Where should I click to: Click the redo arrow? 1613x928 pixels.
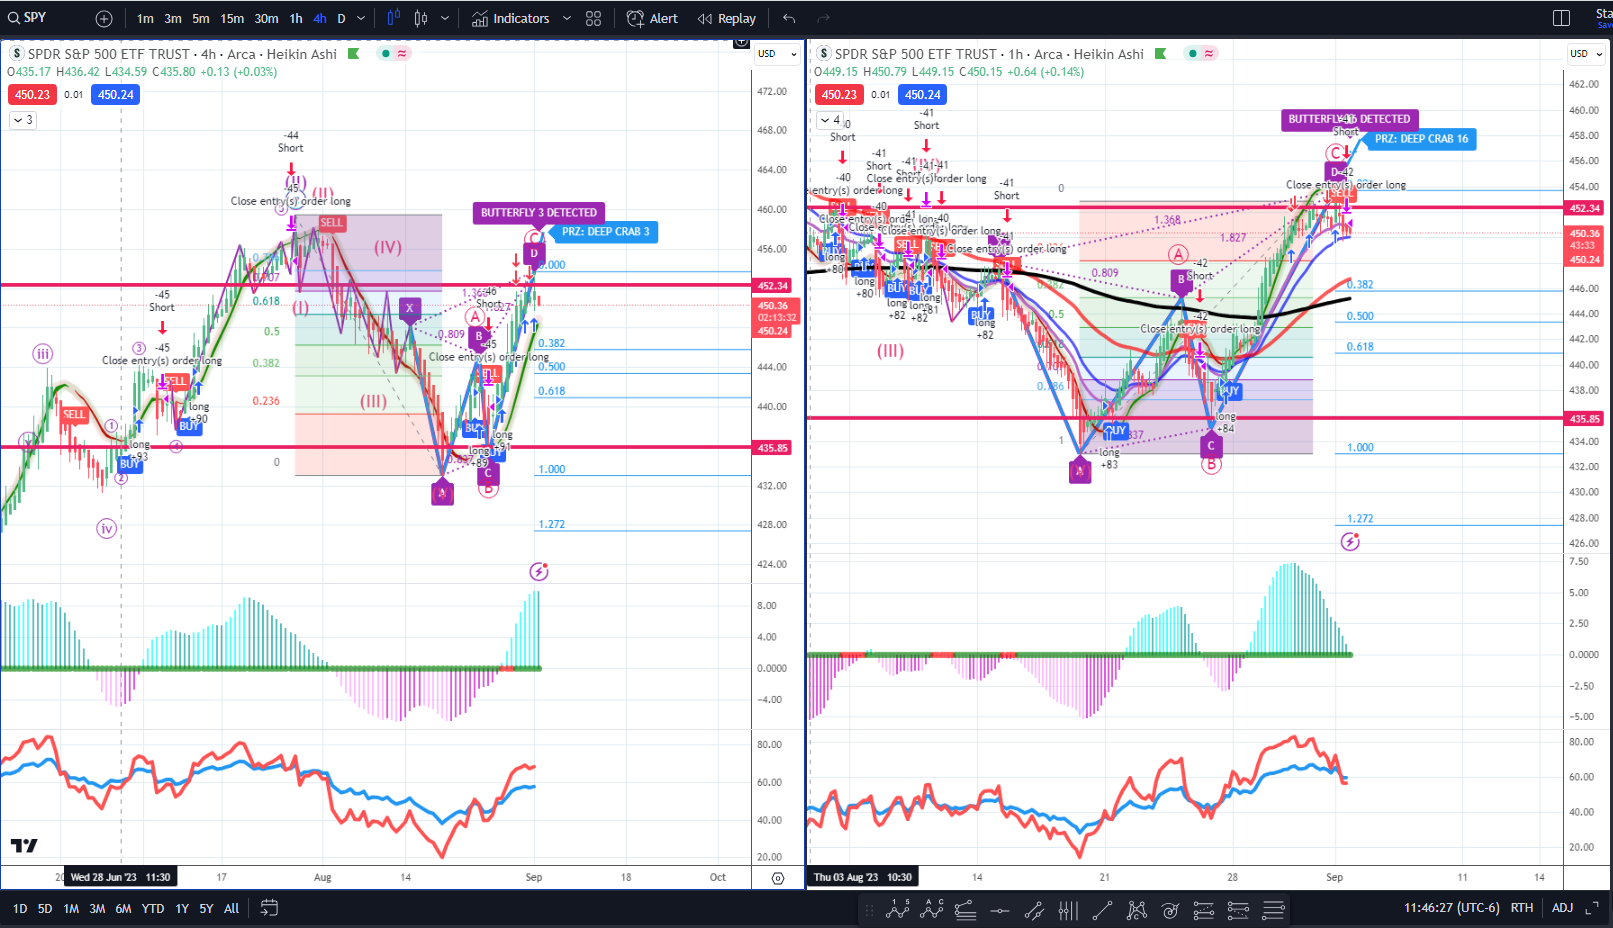coord(823,18)
